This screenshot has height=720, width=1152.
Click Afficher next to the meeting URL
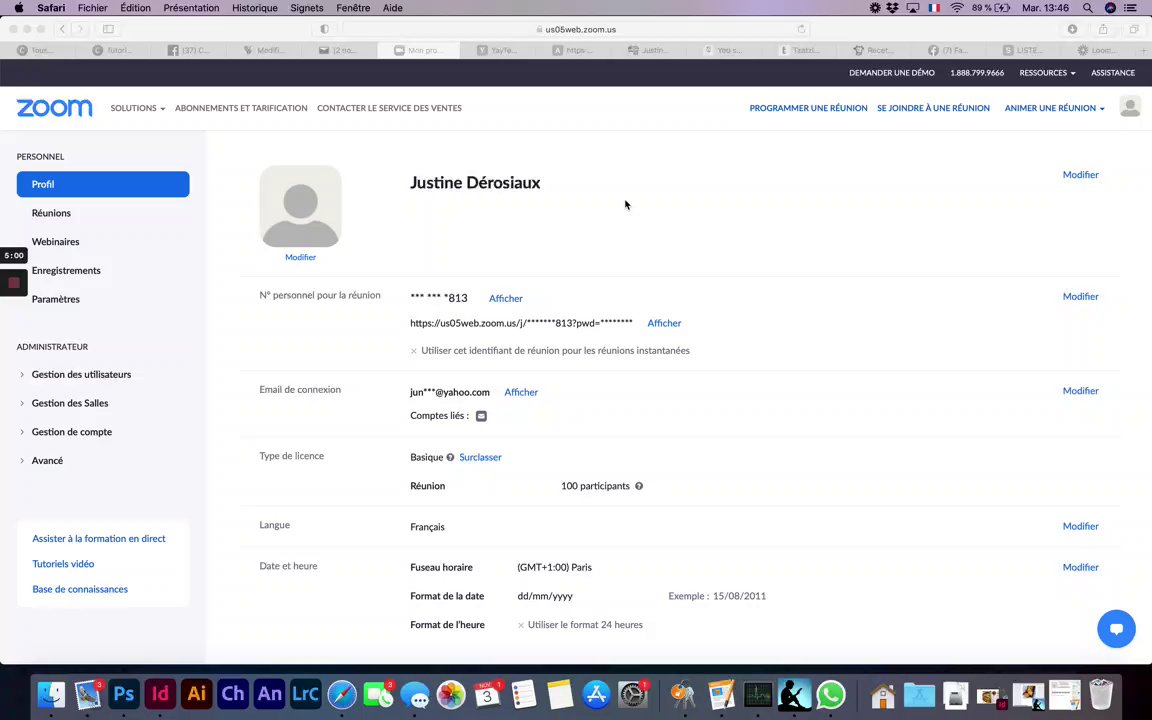tap(664, 323)
